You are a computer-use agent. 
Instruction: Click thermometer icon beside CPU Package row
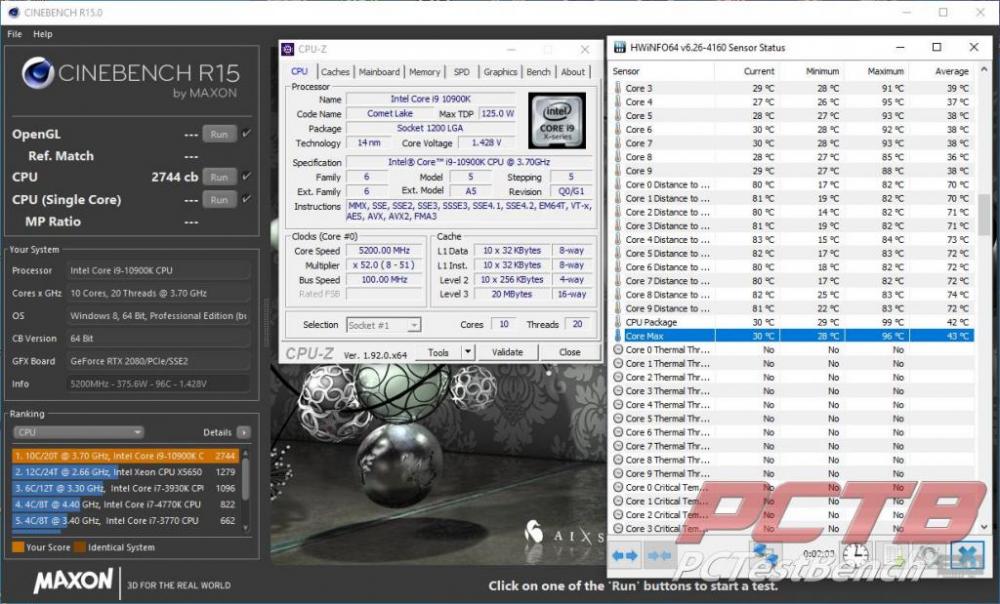(x=617, y=322)
